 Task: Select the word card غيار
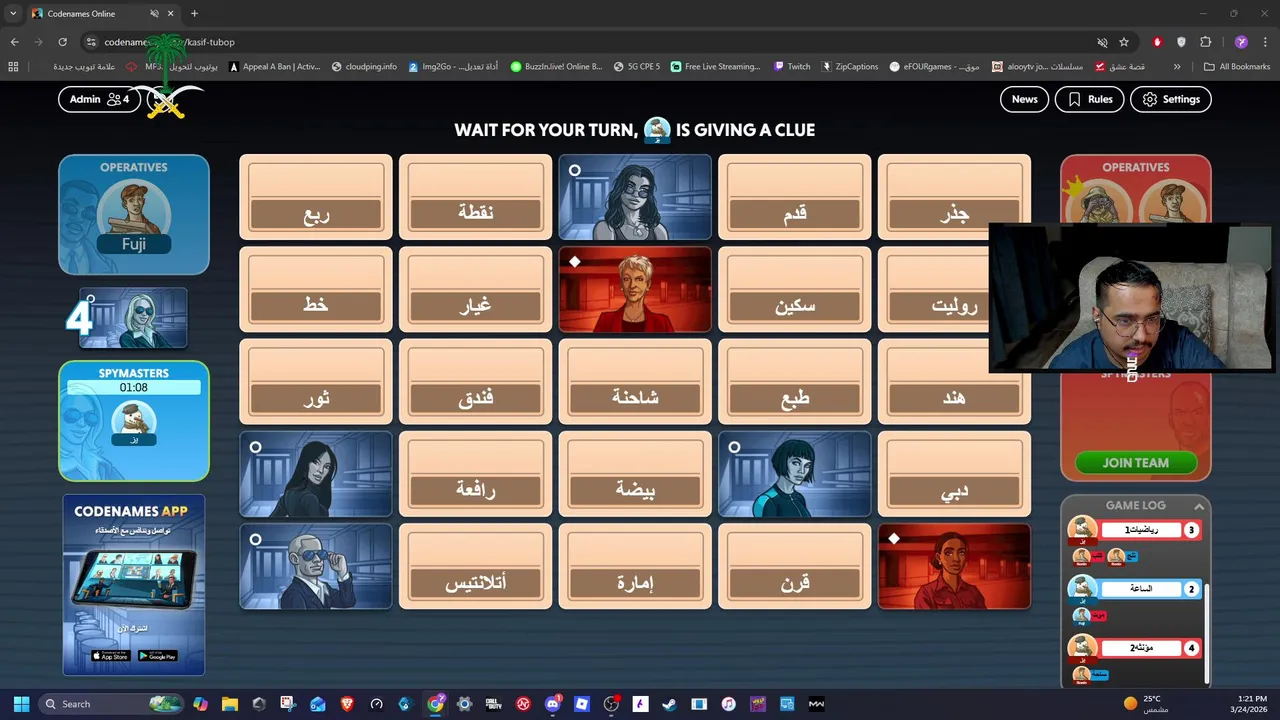pyautogui.click(x=476, y=290)
